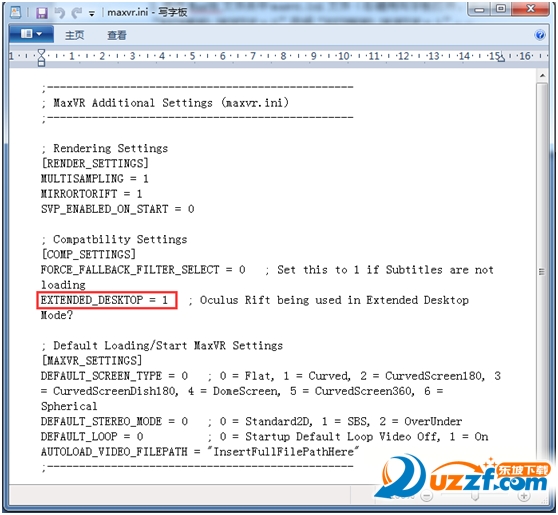558x515 pixels.
Task: Open the blue WordPad file menu button
Action: (31, 34)
